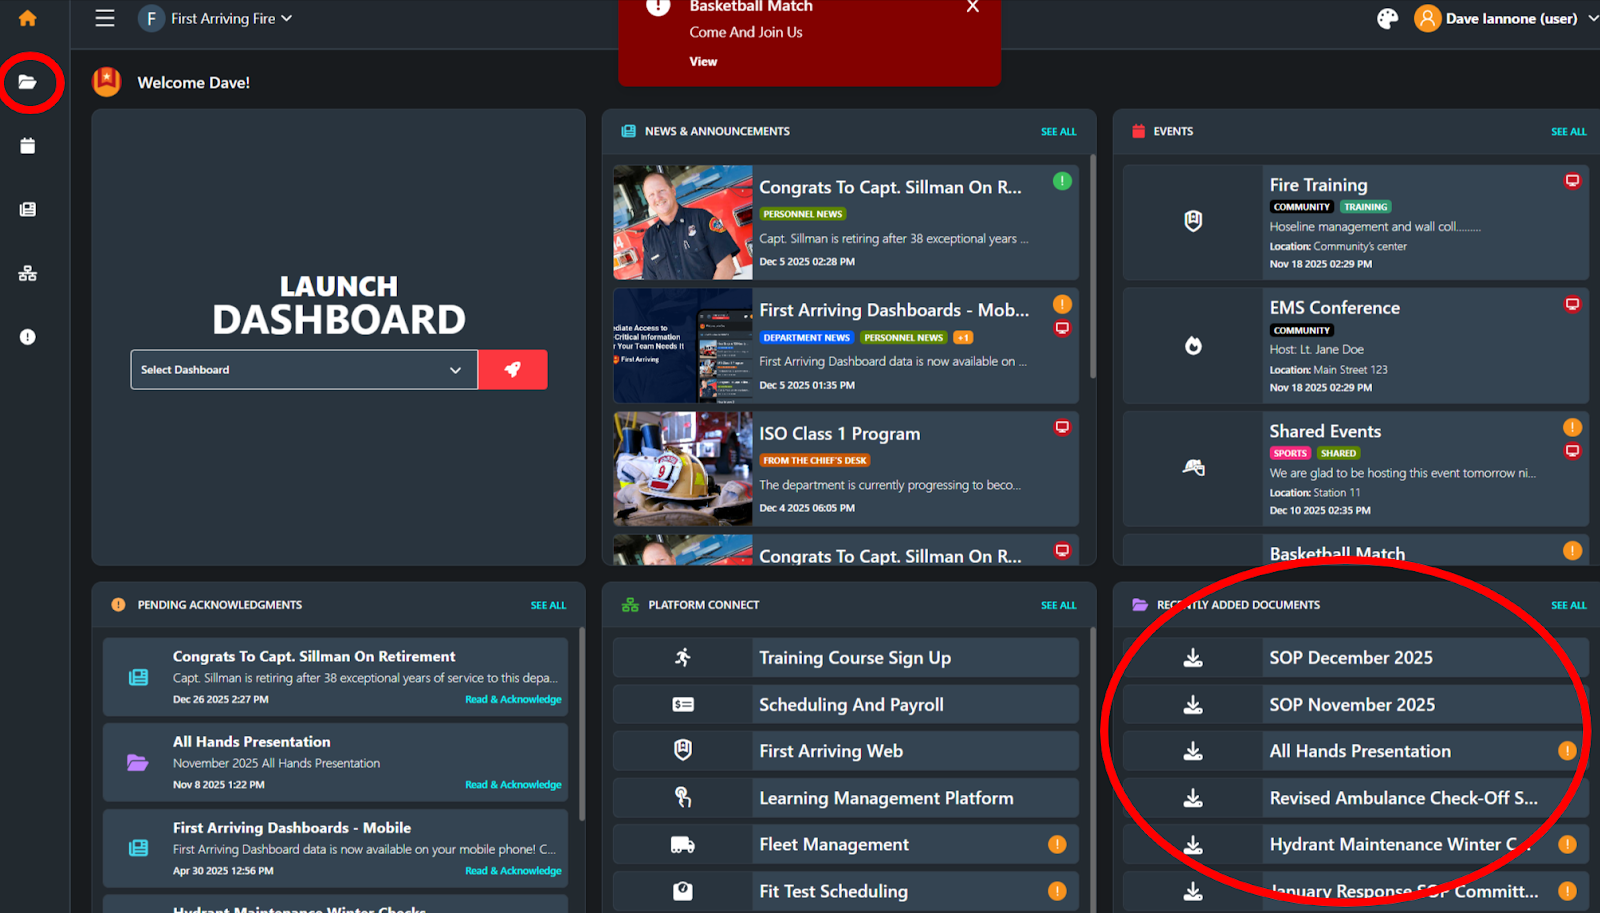Download Revised Ambulance Check-Off document
1600x913 pixels.
(1193, 798)
